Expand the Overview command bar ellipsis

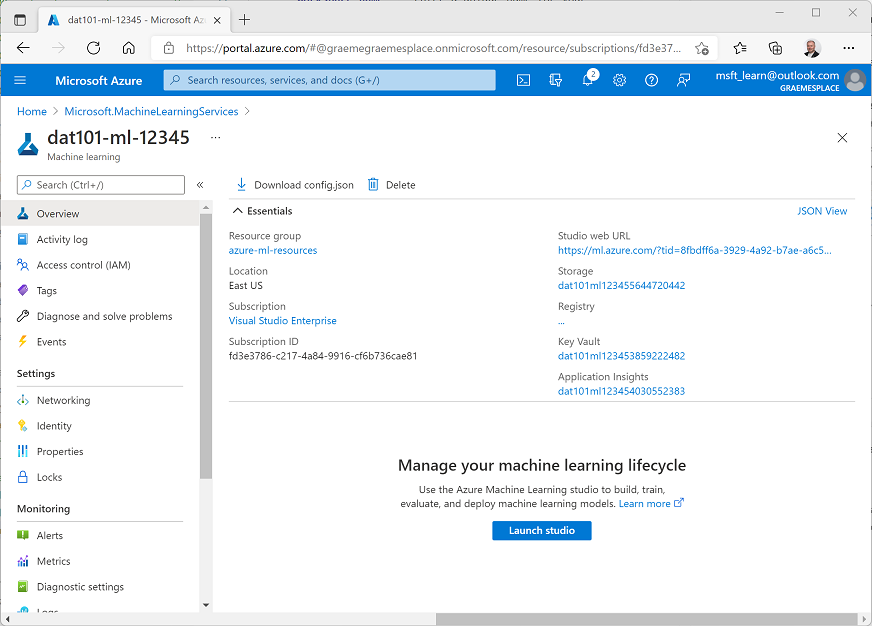[x=213, y=138]
